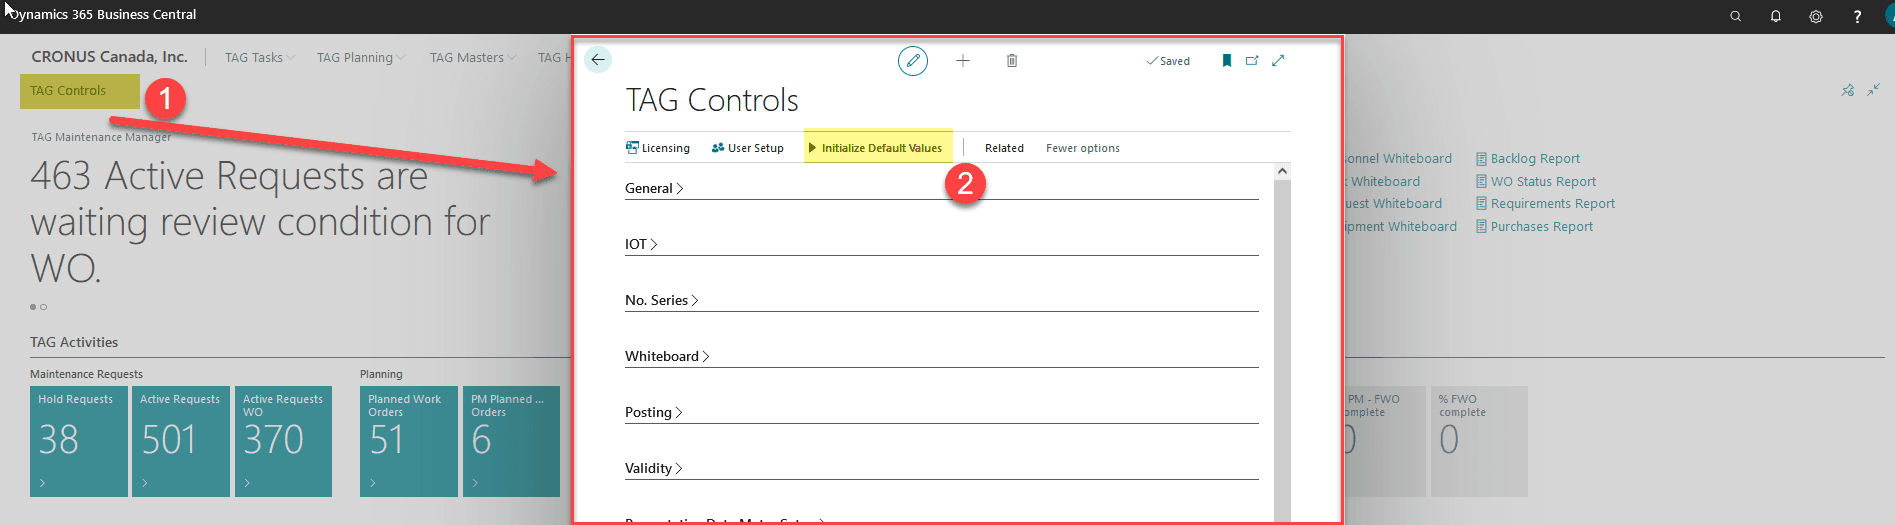Click Fewer options
The height and width of the screenshot is (525, 1895).
[1083, 148]
